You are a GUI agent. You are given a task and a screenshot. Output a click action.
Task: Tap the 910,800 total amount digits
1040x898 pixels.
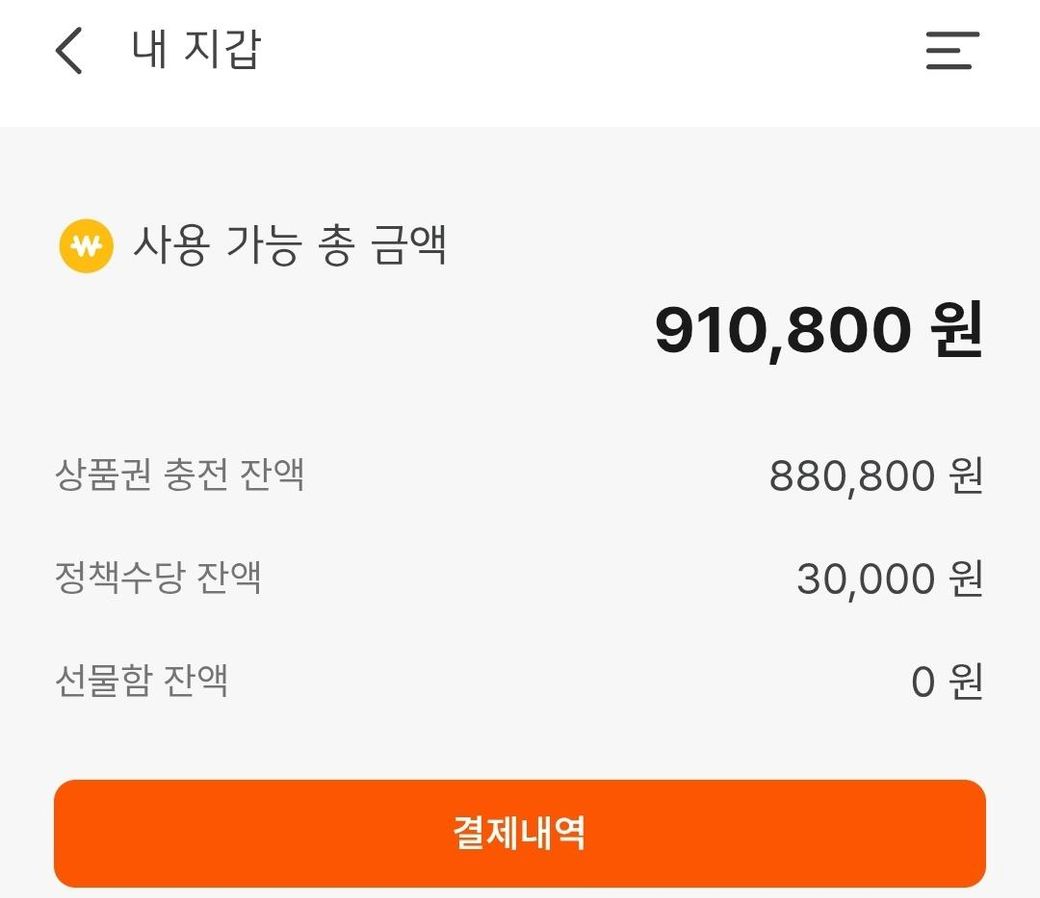(782, 331)
